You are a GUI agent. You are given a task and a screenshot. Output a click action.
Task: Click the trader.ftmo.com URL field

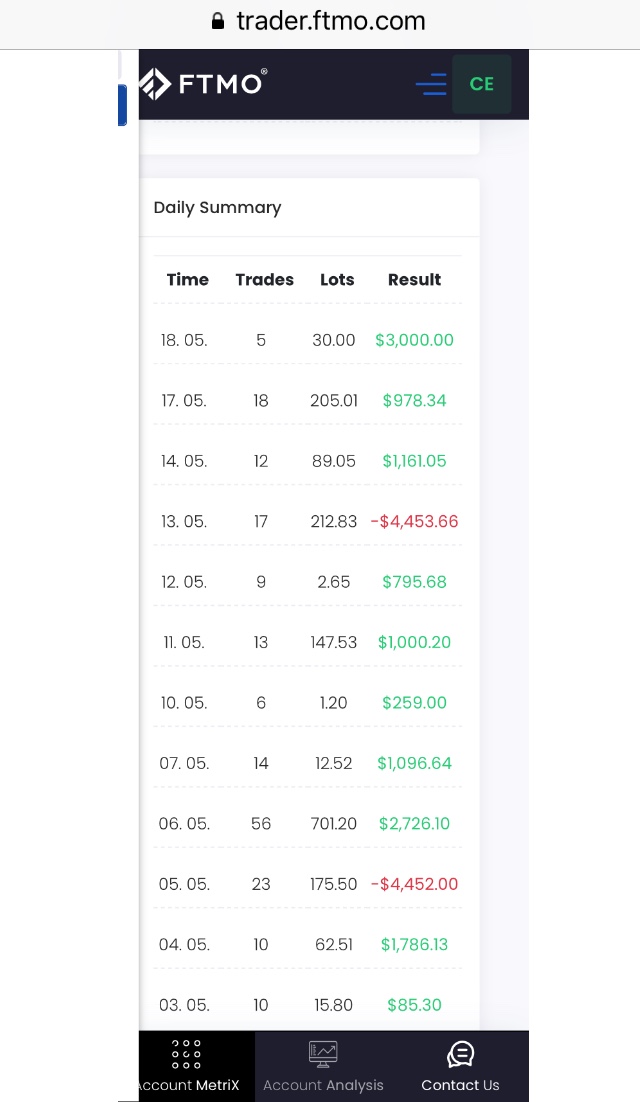coord(330,22)
